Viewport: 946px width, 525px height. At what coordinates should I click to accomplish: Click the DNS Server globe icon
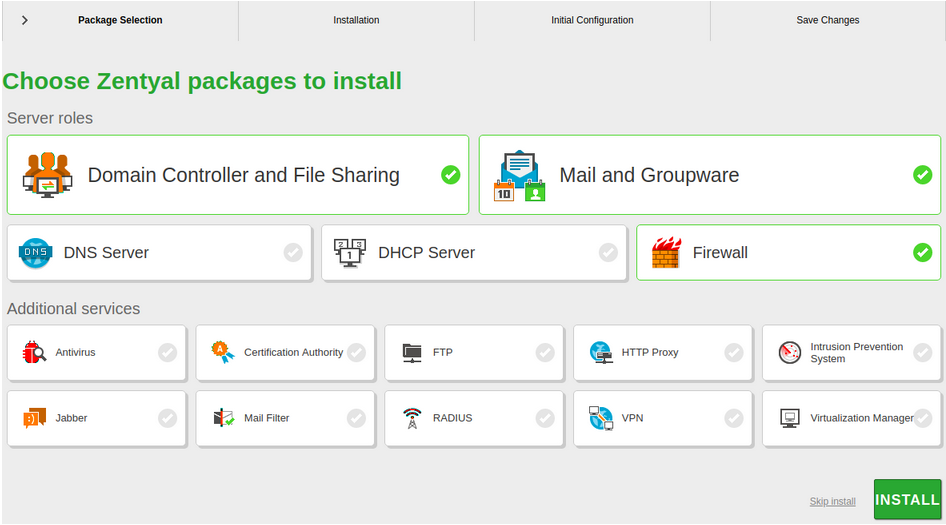(35, 253)
